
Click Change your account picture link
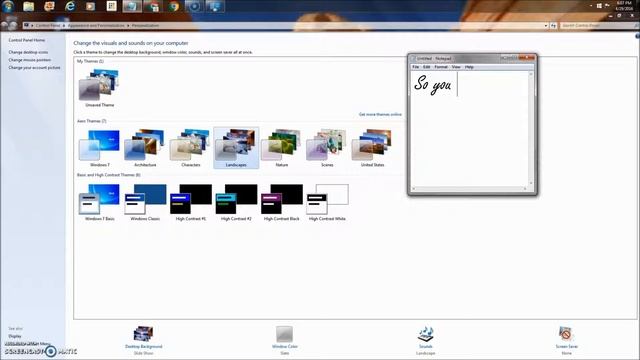coord(34,68)
